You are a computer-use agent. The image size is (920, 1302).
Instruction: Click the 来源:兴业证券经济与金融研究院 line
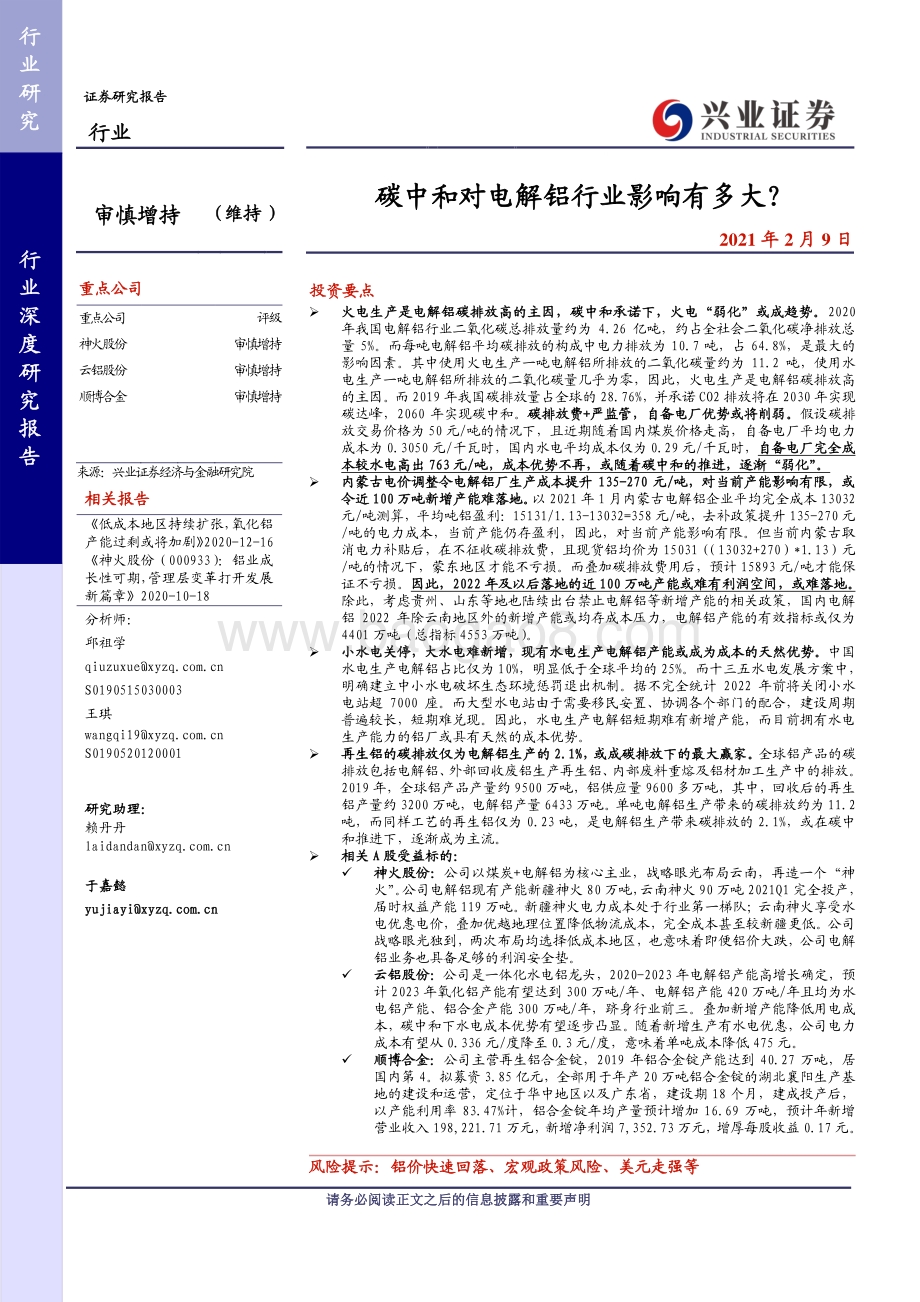pos(165,472)
